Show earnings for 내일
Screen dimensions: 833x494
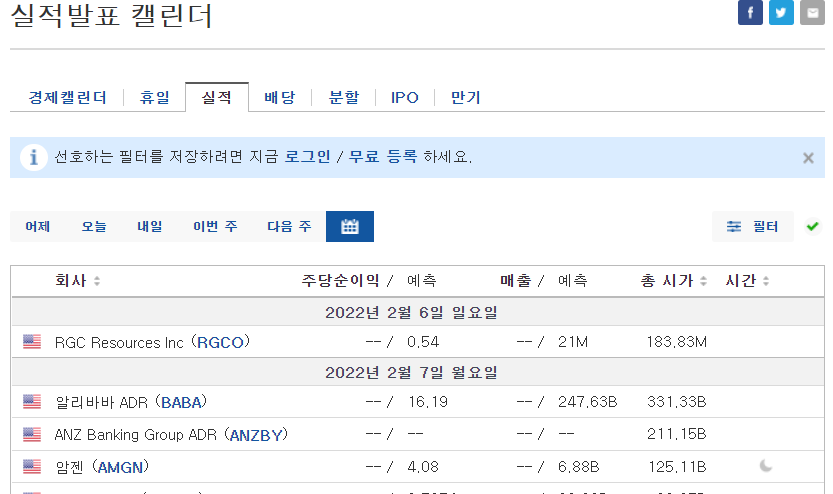(150, 226)
